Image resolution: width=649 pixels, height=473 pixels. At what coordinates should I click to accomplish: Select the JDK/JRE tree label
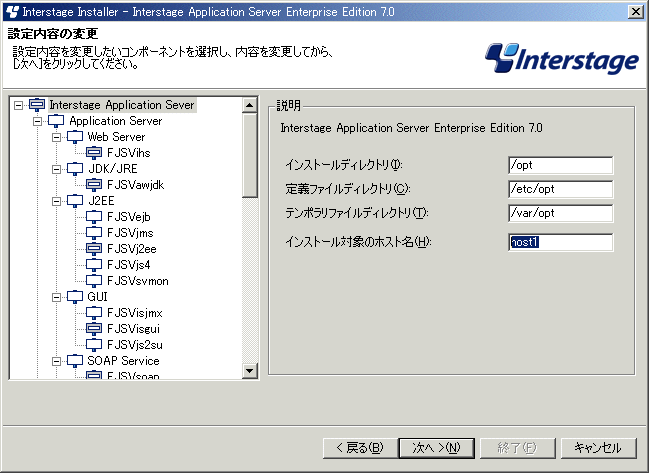[x=113, y=169]
